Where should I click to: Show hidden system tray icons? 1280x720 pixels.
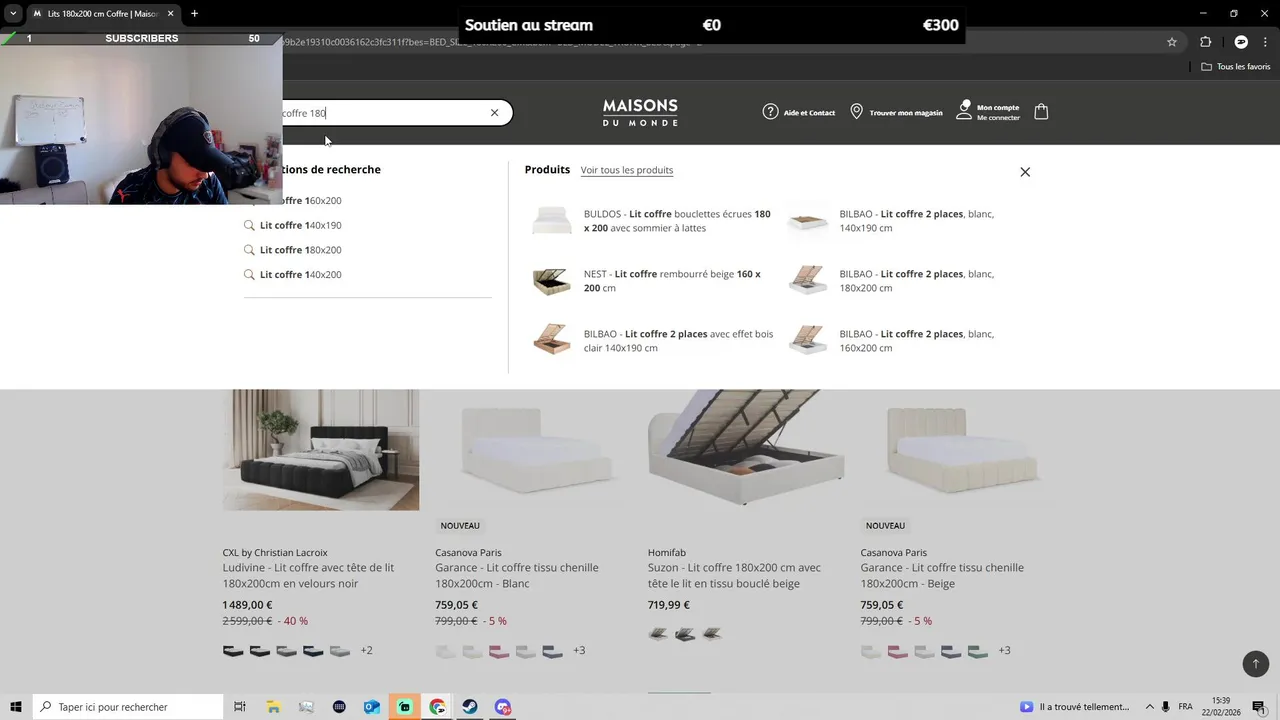(1149, 707)
